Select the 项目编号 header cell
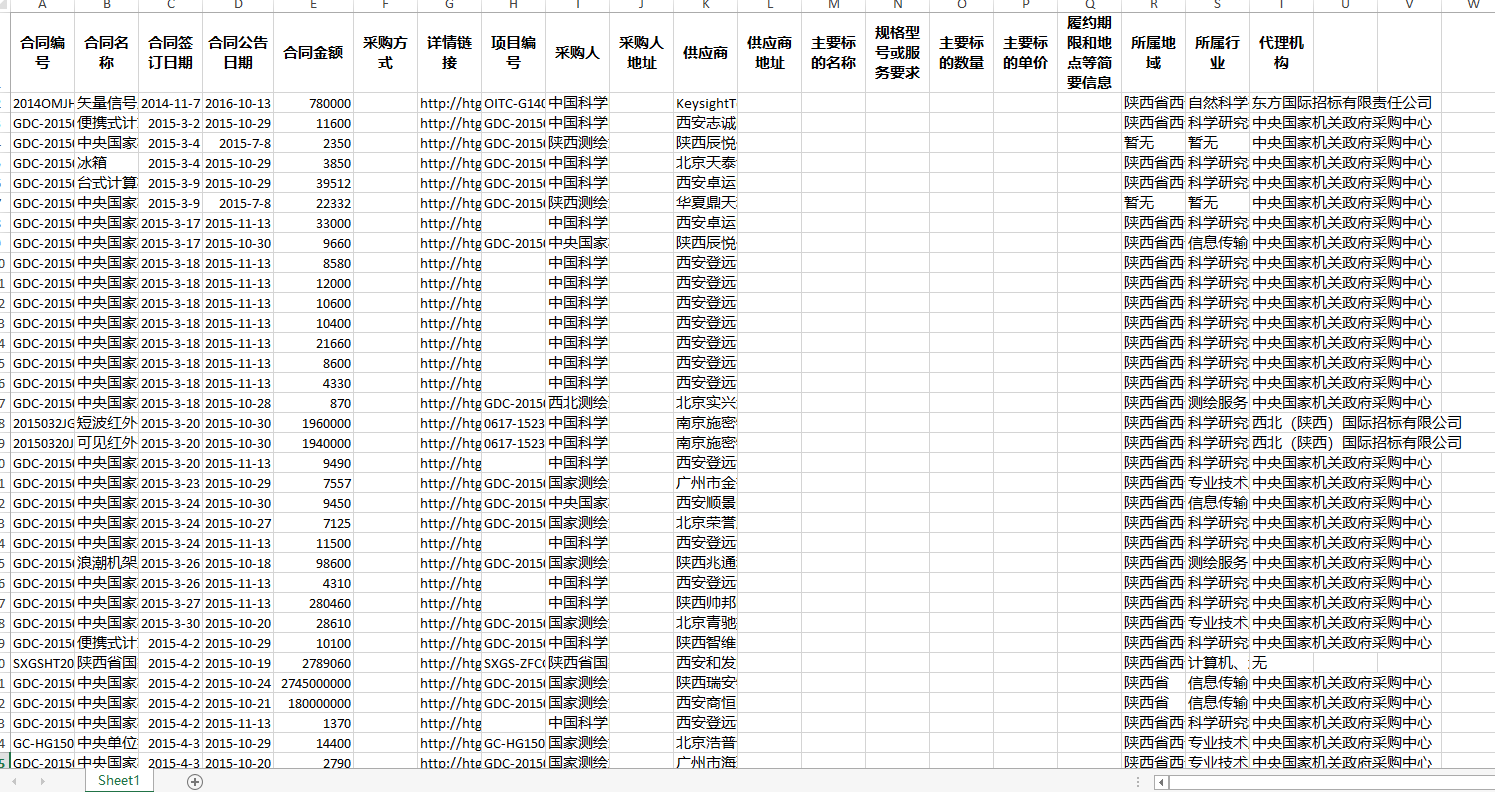This screenshot has height=792, width=1495. pos(513,53)
